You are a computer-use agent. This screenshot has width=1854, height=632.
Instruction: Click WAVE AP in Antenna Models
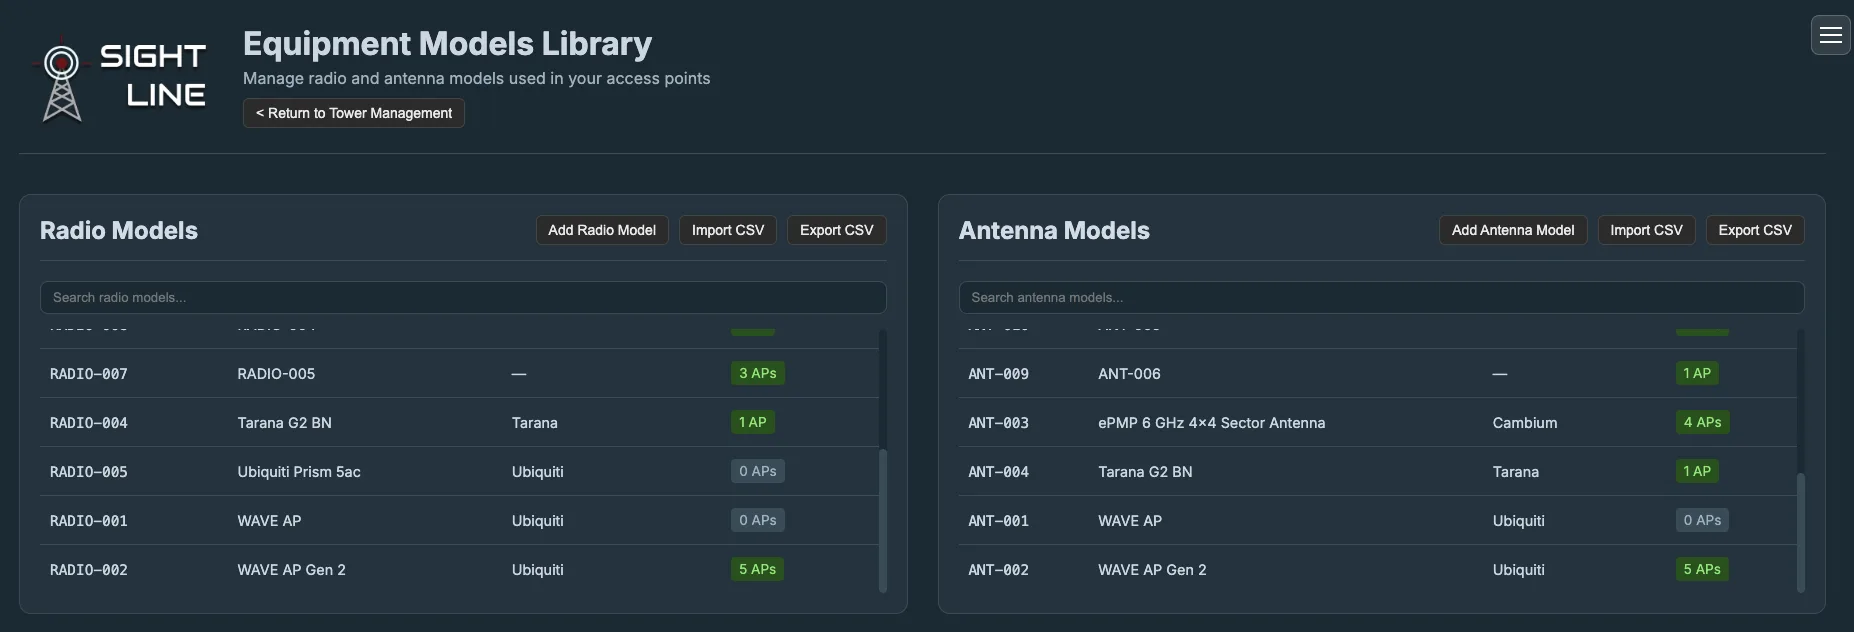click(x=1130, y=521)
